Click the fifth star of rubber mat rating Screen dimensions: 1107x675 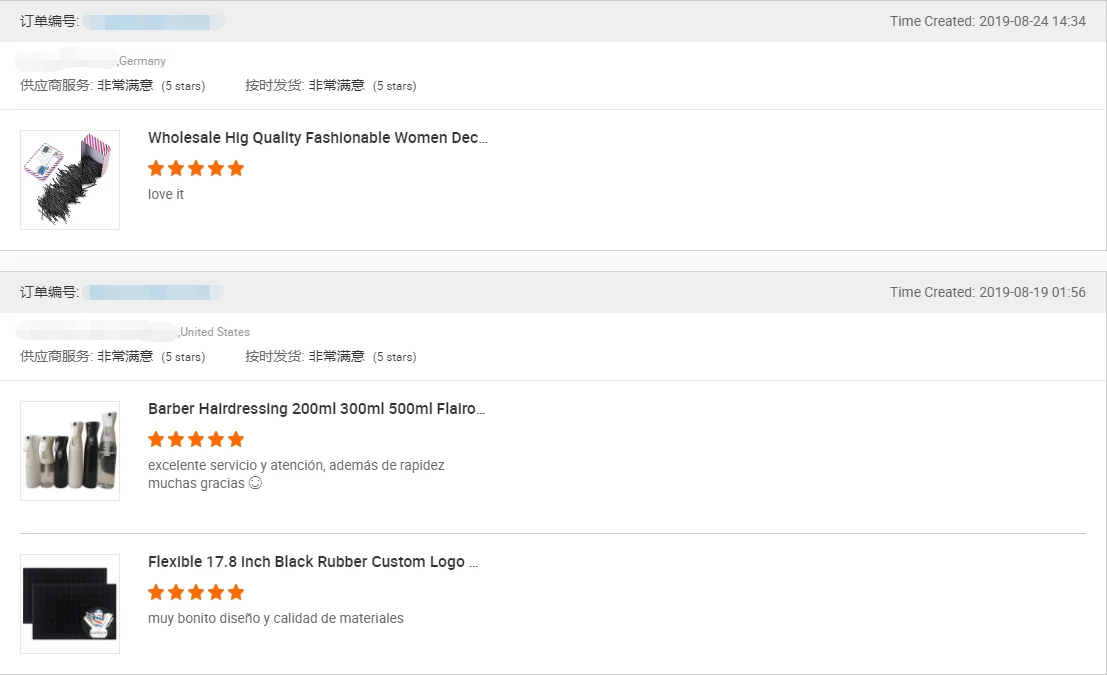coord(236,592)
